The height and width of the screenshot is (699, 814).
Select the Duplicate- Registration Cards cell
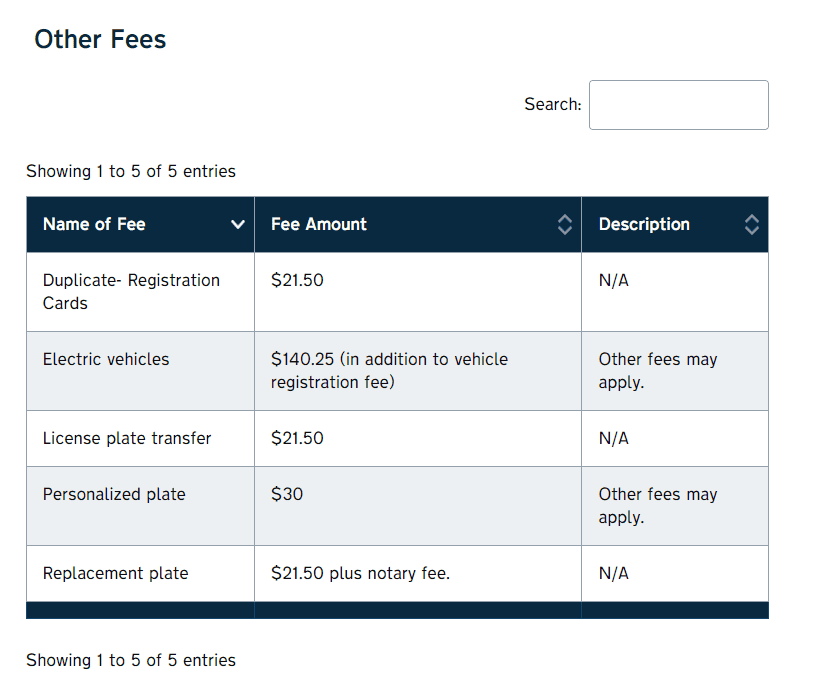140,292
